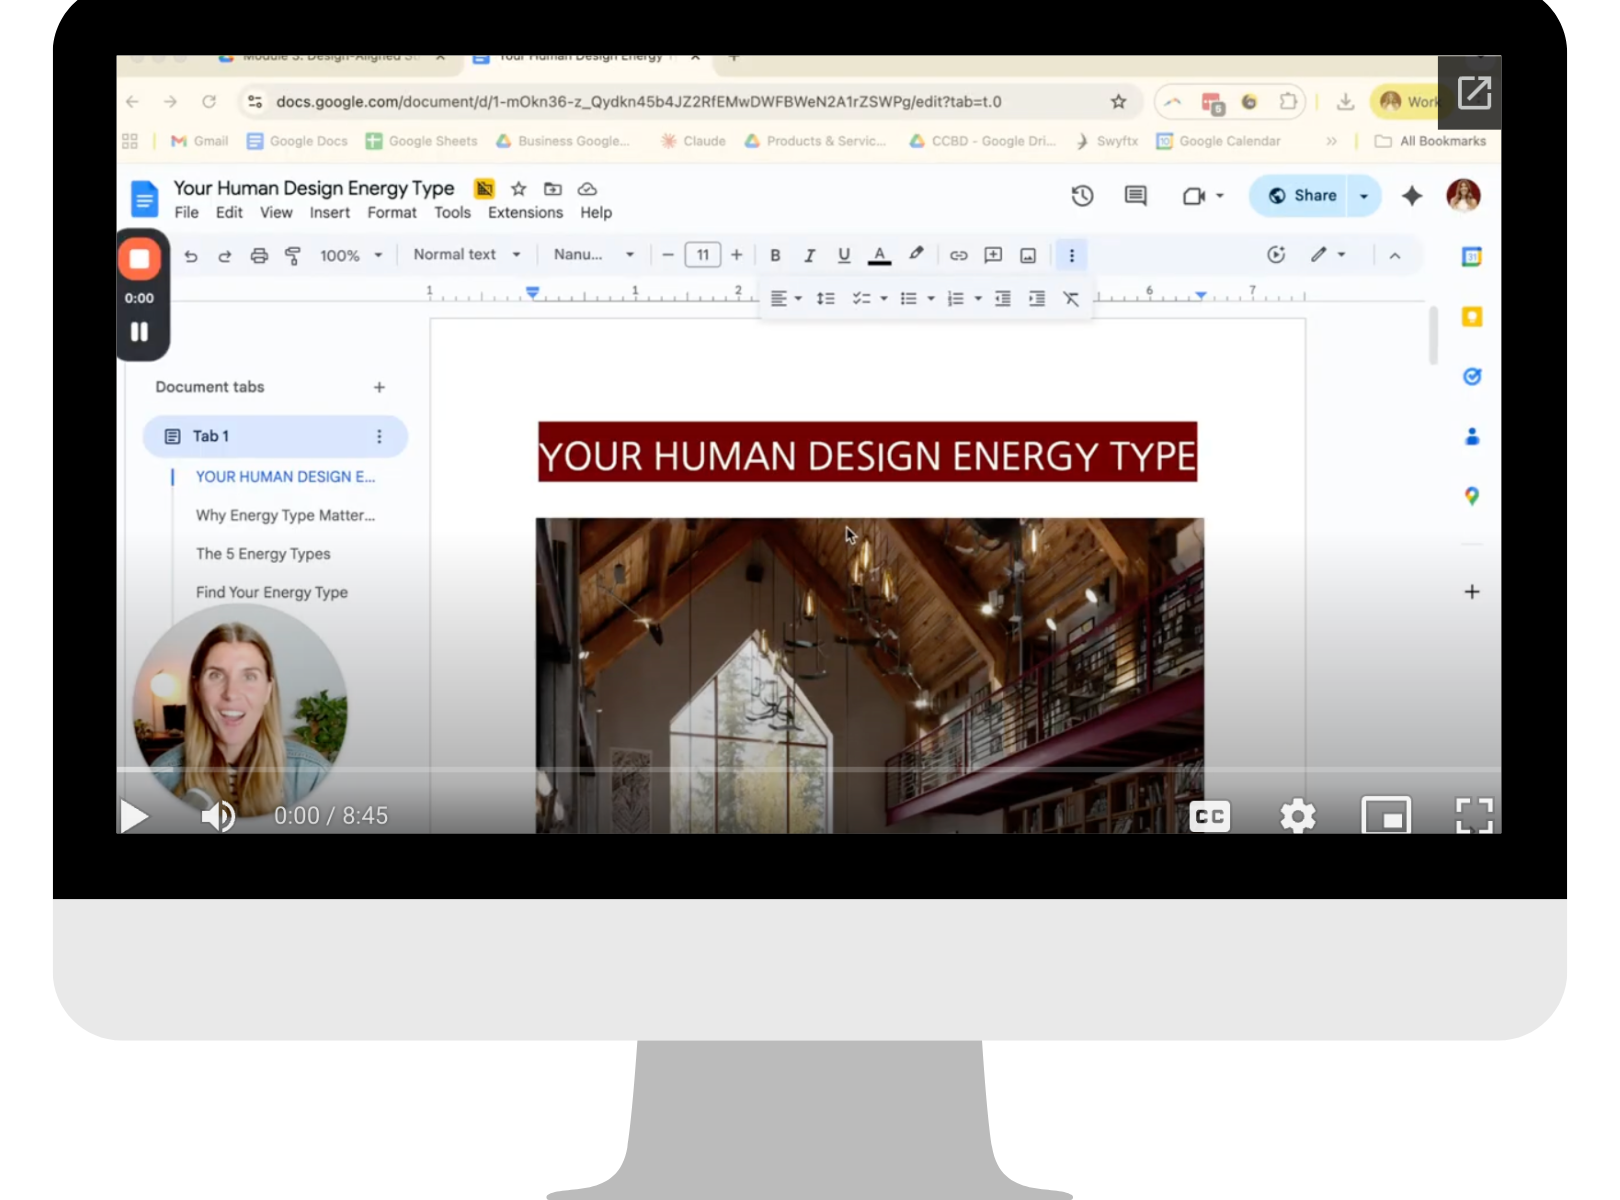Print the document
Screen dimensions: 1620x1200
click(x=259, y=256)
